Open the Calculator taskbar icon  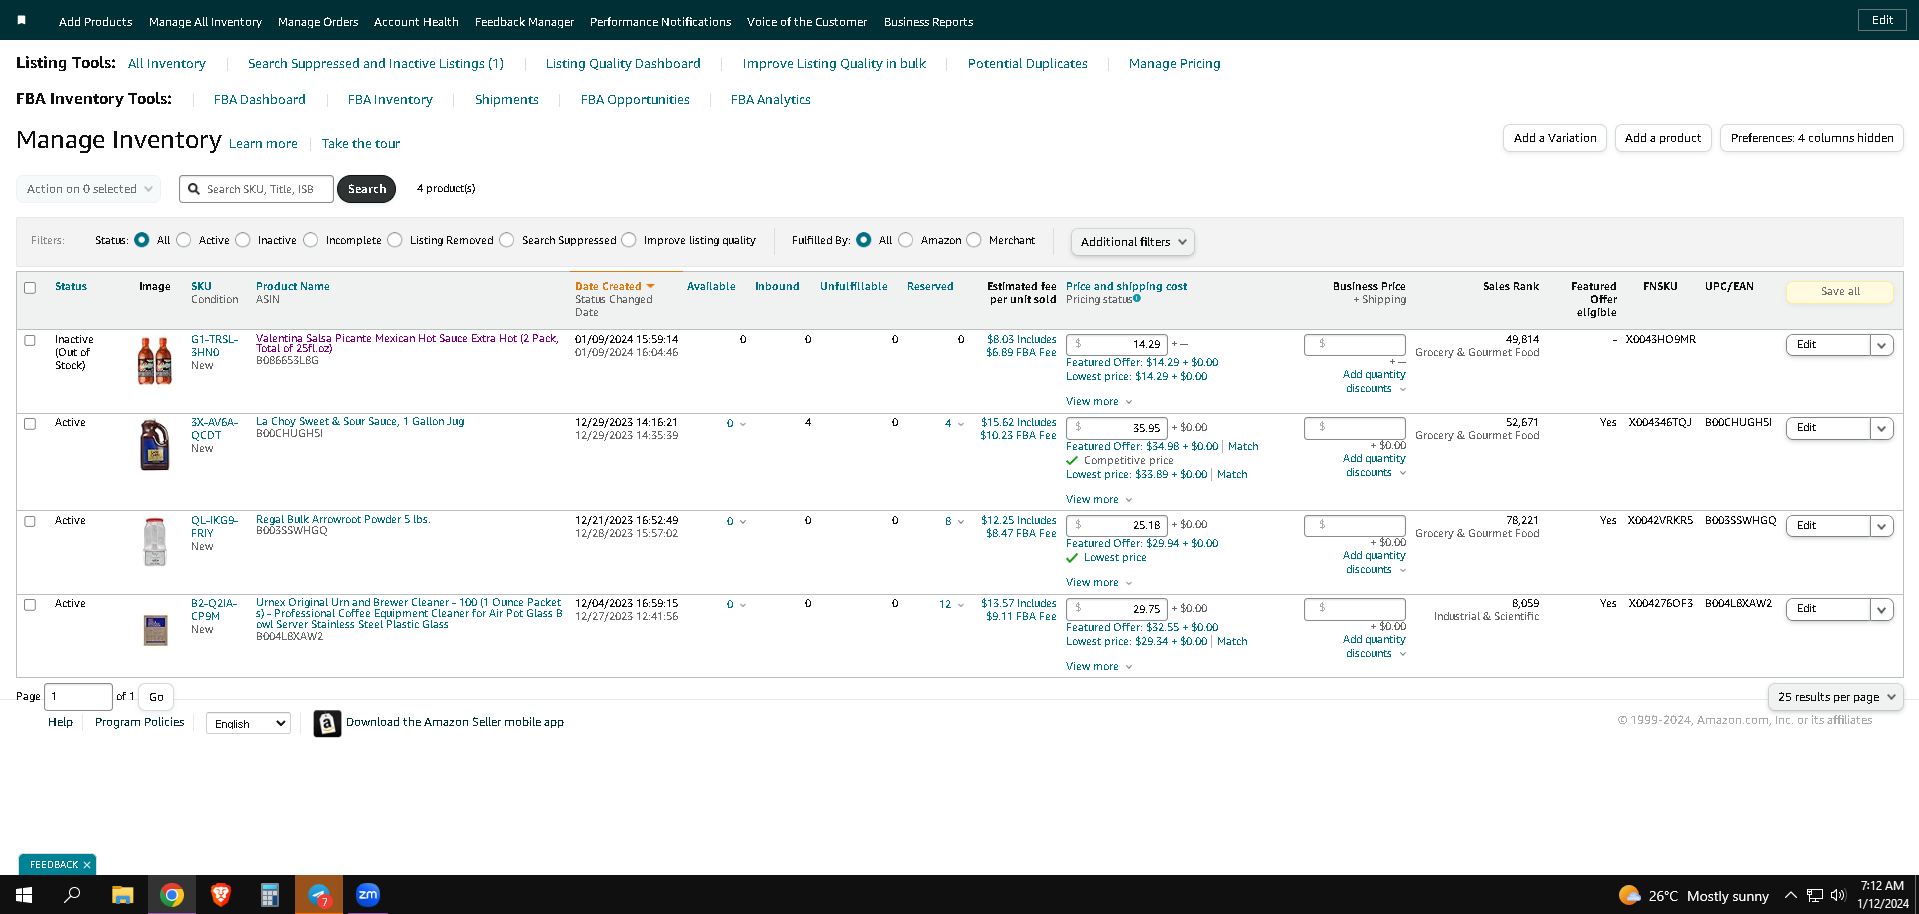coord(270,895)
